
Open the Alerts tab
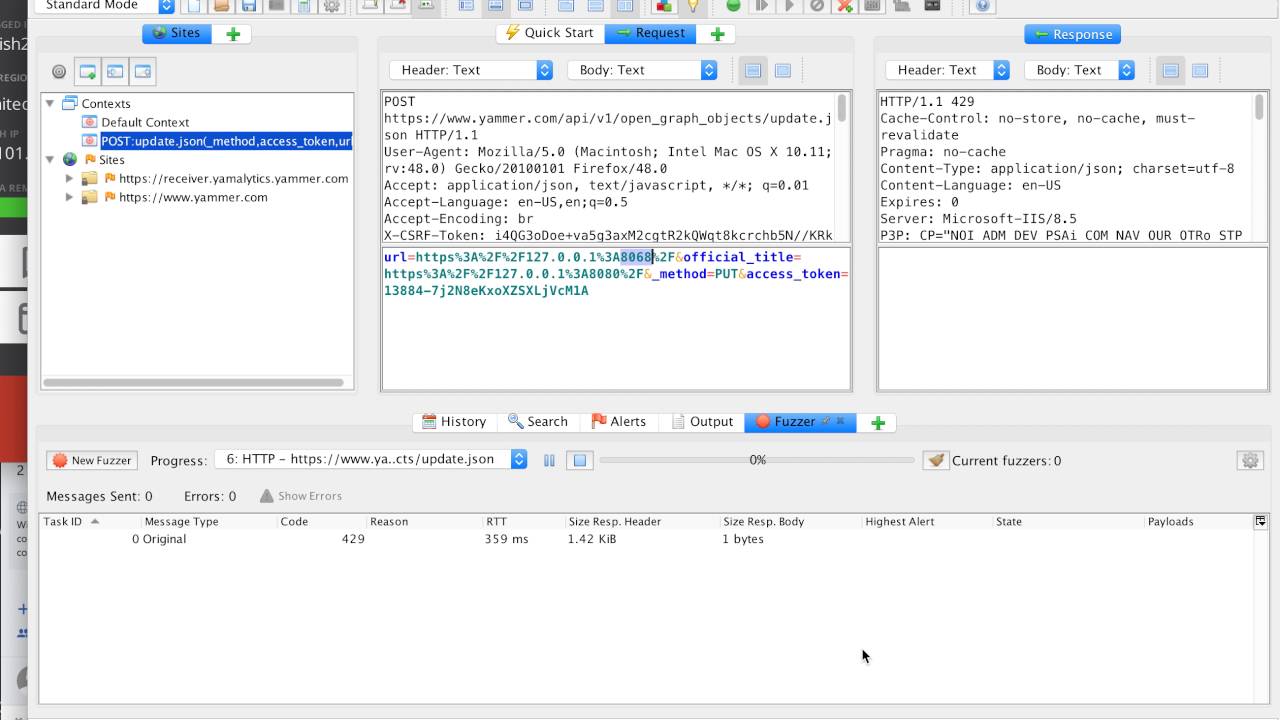pos(618,422)
